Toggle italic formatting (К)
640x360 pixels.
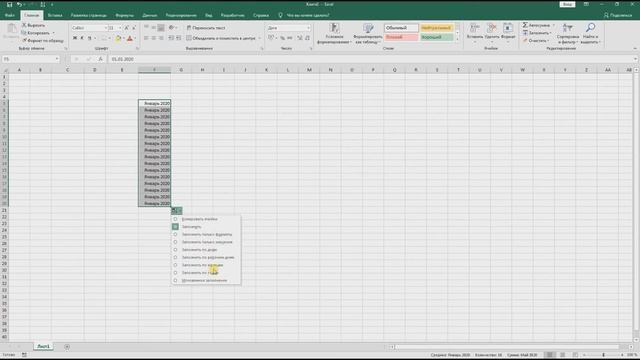[82, 38]
